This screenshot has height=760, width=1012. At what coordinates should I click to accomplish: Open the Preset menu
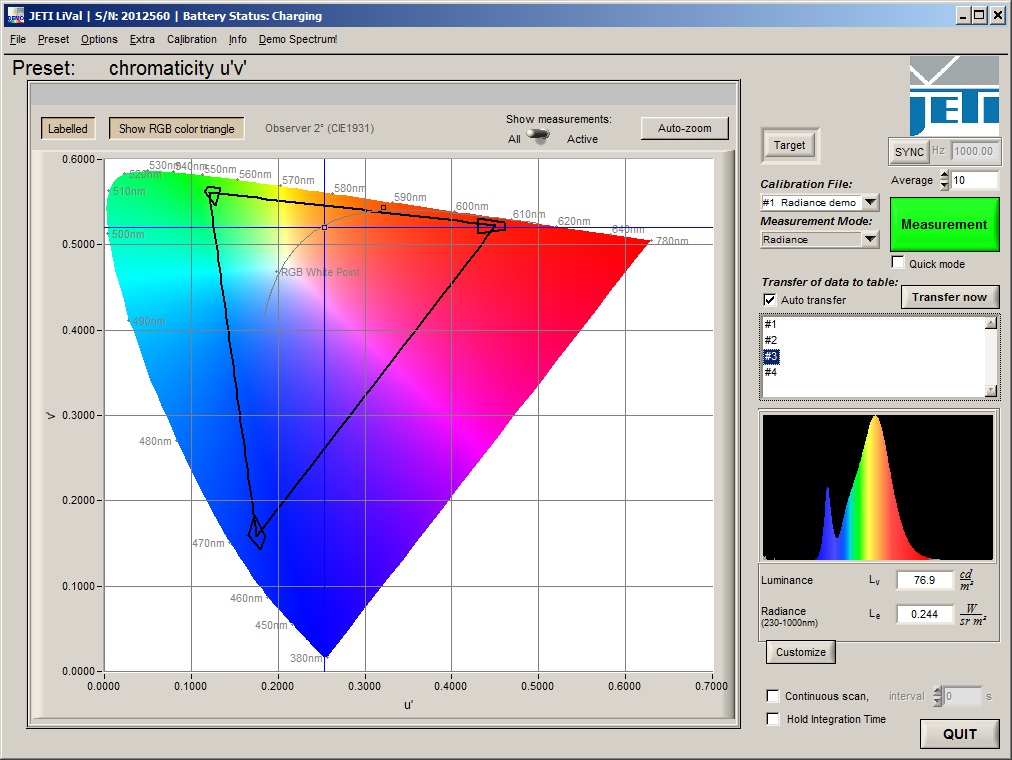(53, 39)
